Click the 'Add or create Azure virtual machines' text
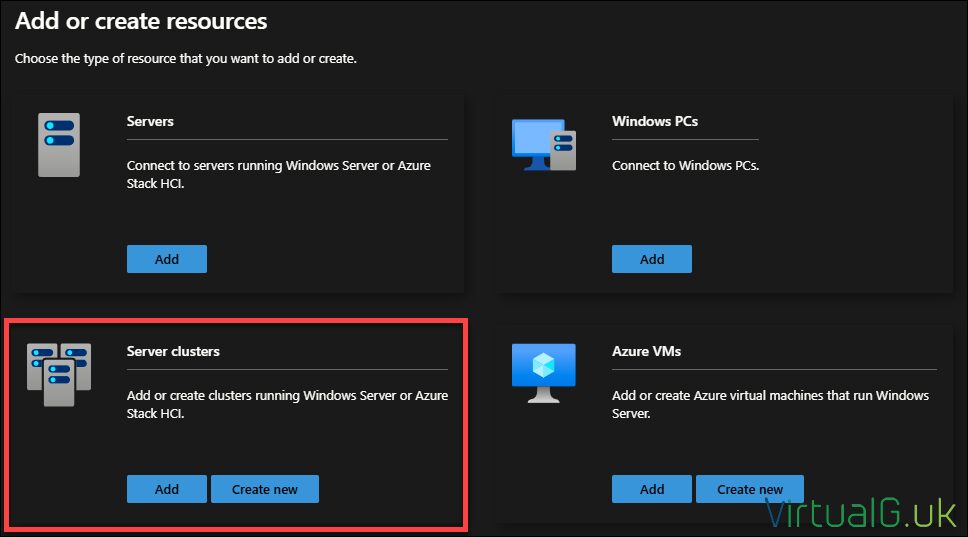Image resolution: width=968 pixels, height=537 pixels. (x=770, y=404)
